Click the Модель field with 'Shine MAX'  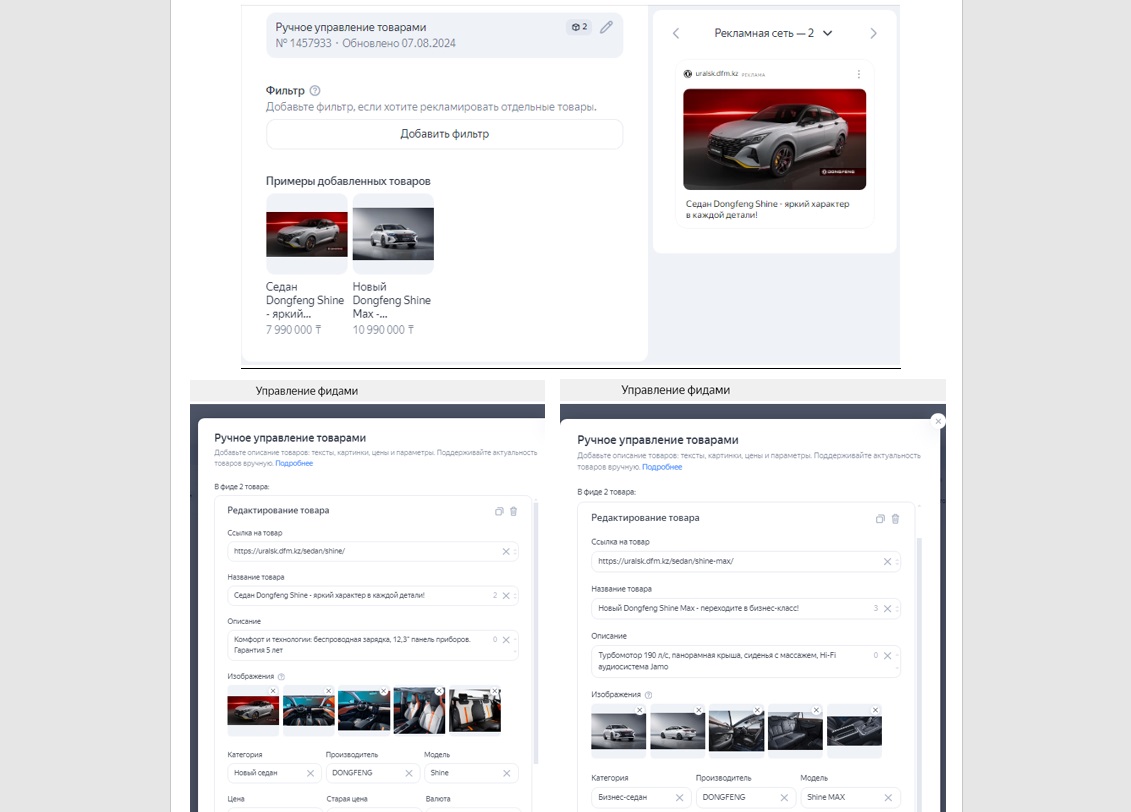[x=850, y=798]
